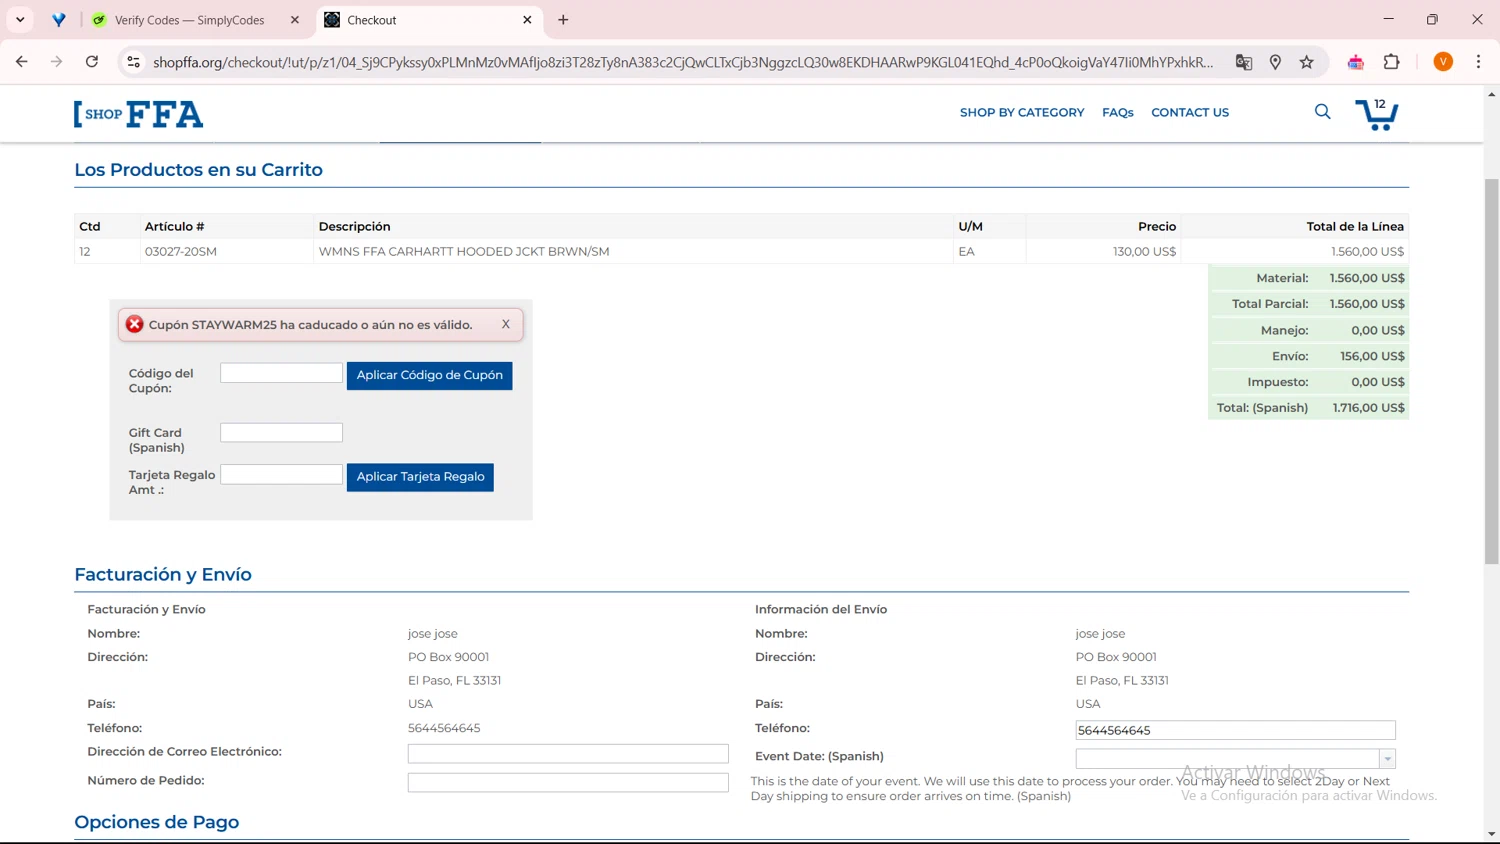Click the pinned tab with blue V icon
Viewport: 1500px width, 844px height.
[x=59, y=20]
